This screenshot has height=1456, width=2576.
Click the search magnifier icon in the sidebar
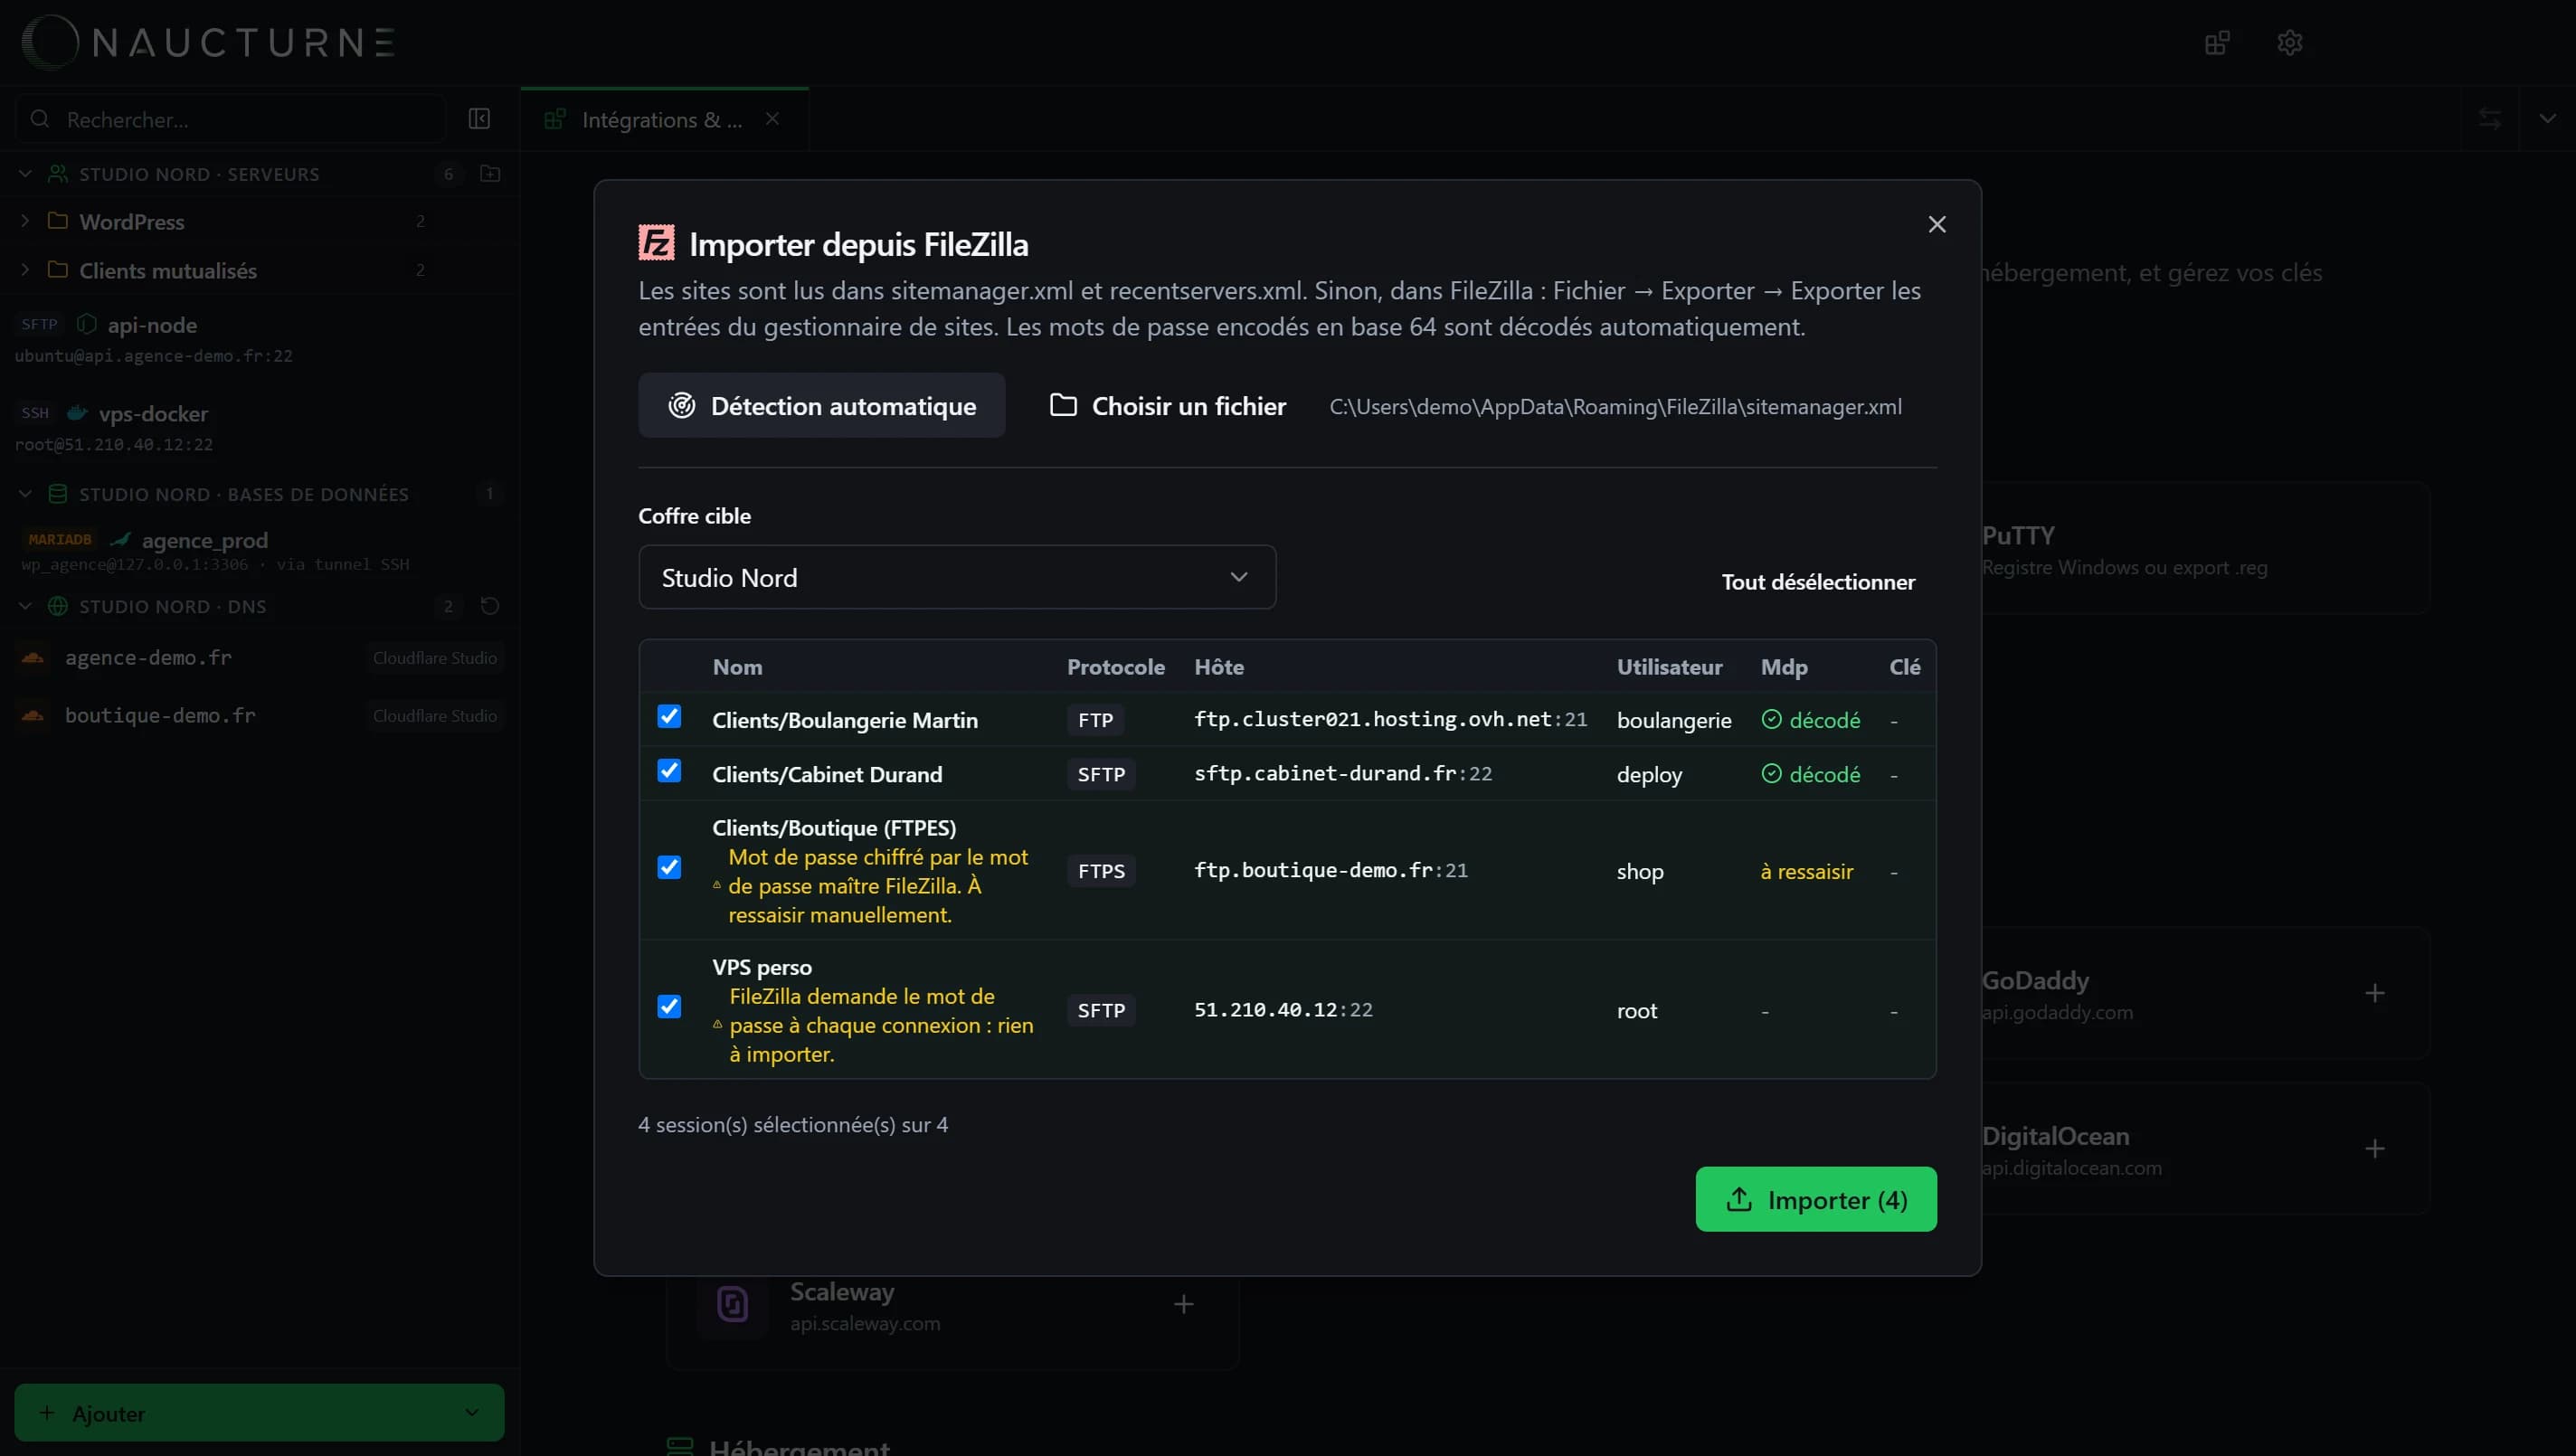[40, 119]
